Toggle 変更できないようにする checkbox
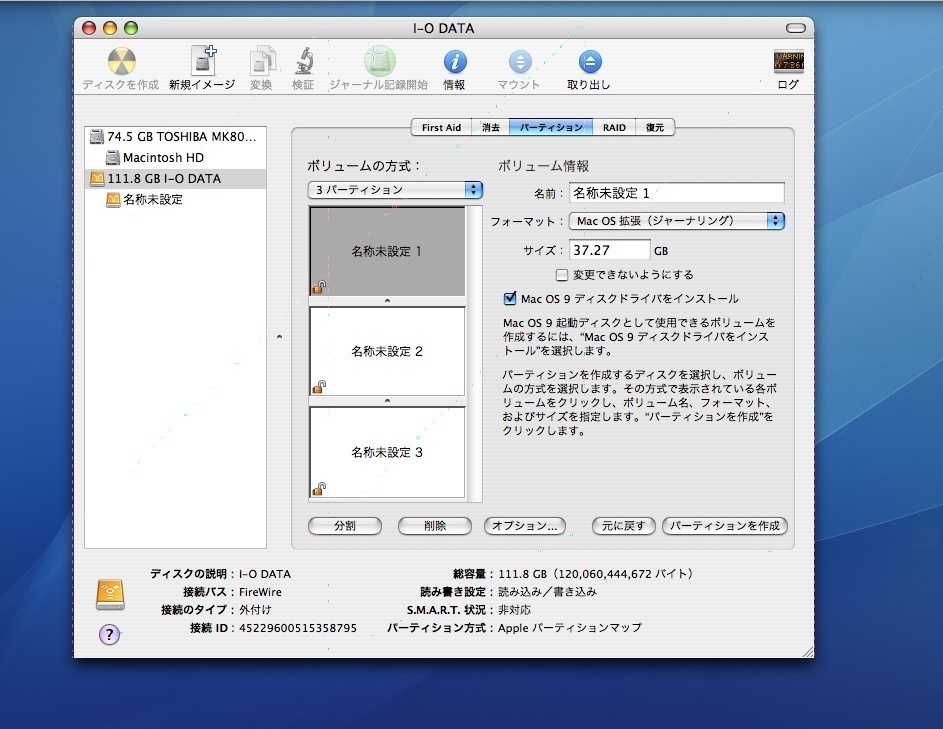This screenshot has height=729, width=943. pyautogui.click(x=562, y=275)
